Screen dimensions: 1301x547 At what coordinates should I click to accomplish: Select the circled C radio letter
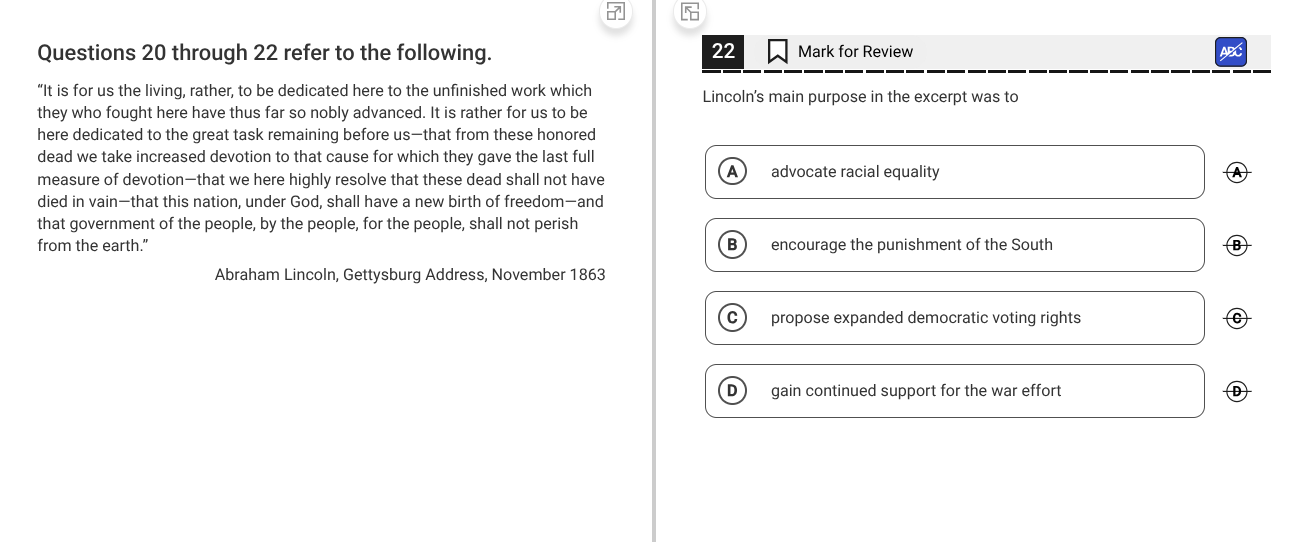coord(732,318)
